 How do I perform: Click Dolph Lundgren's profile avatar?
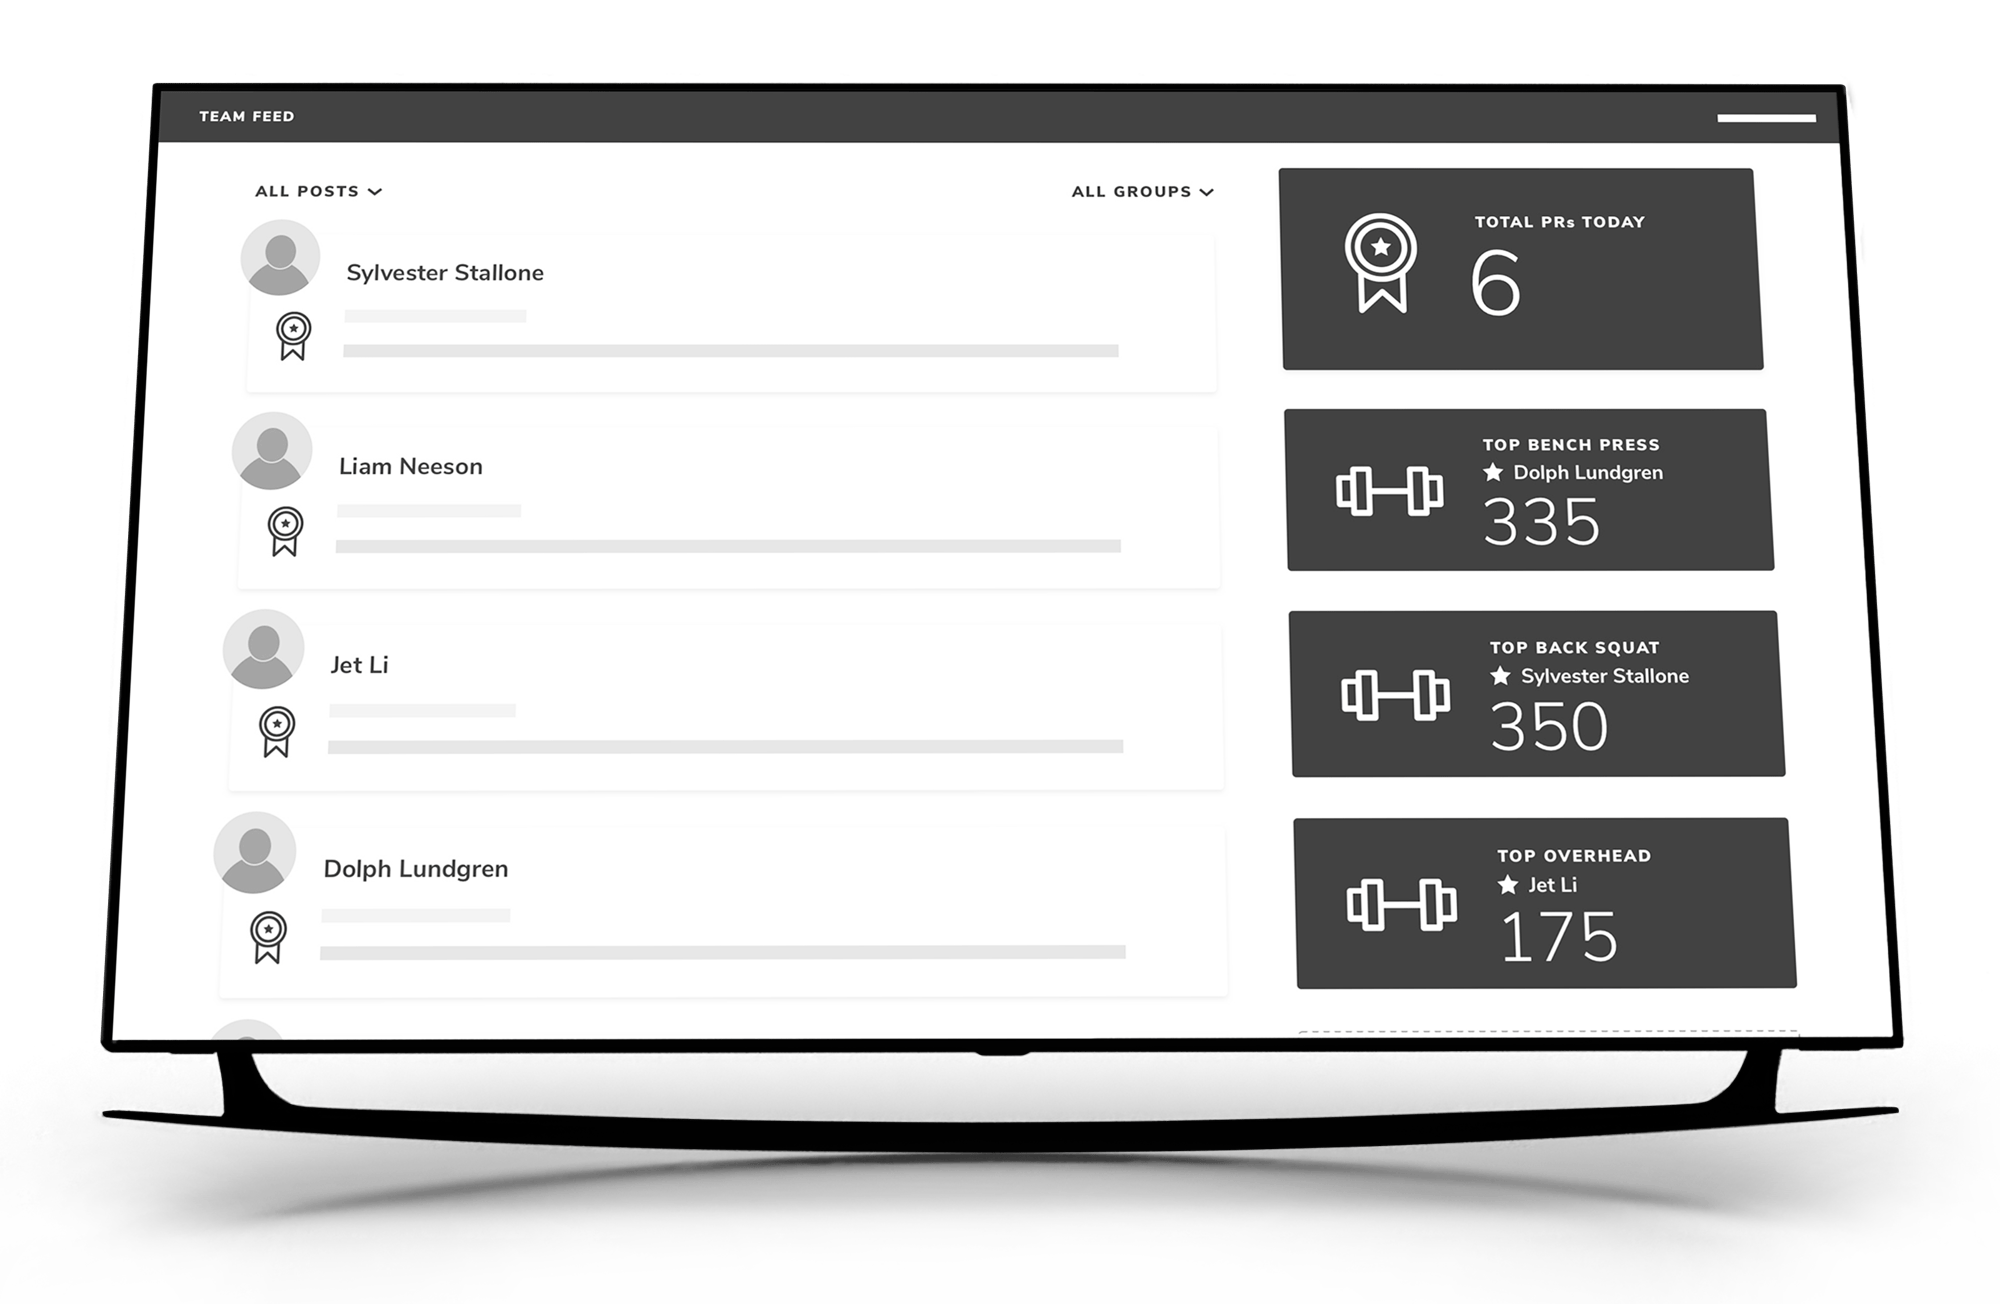[254, 852]
